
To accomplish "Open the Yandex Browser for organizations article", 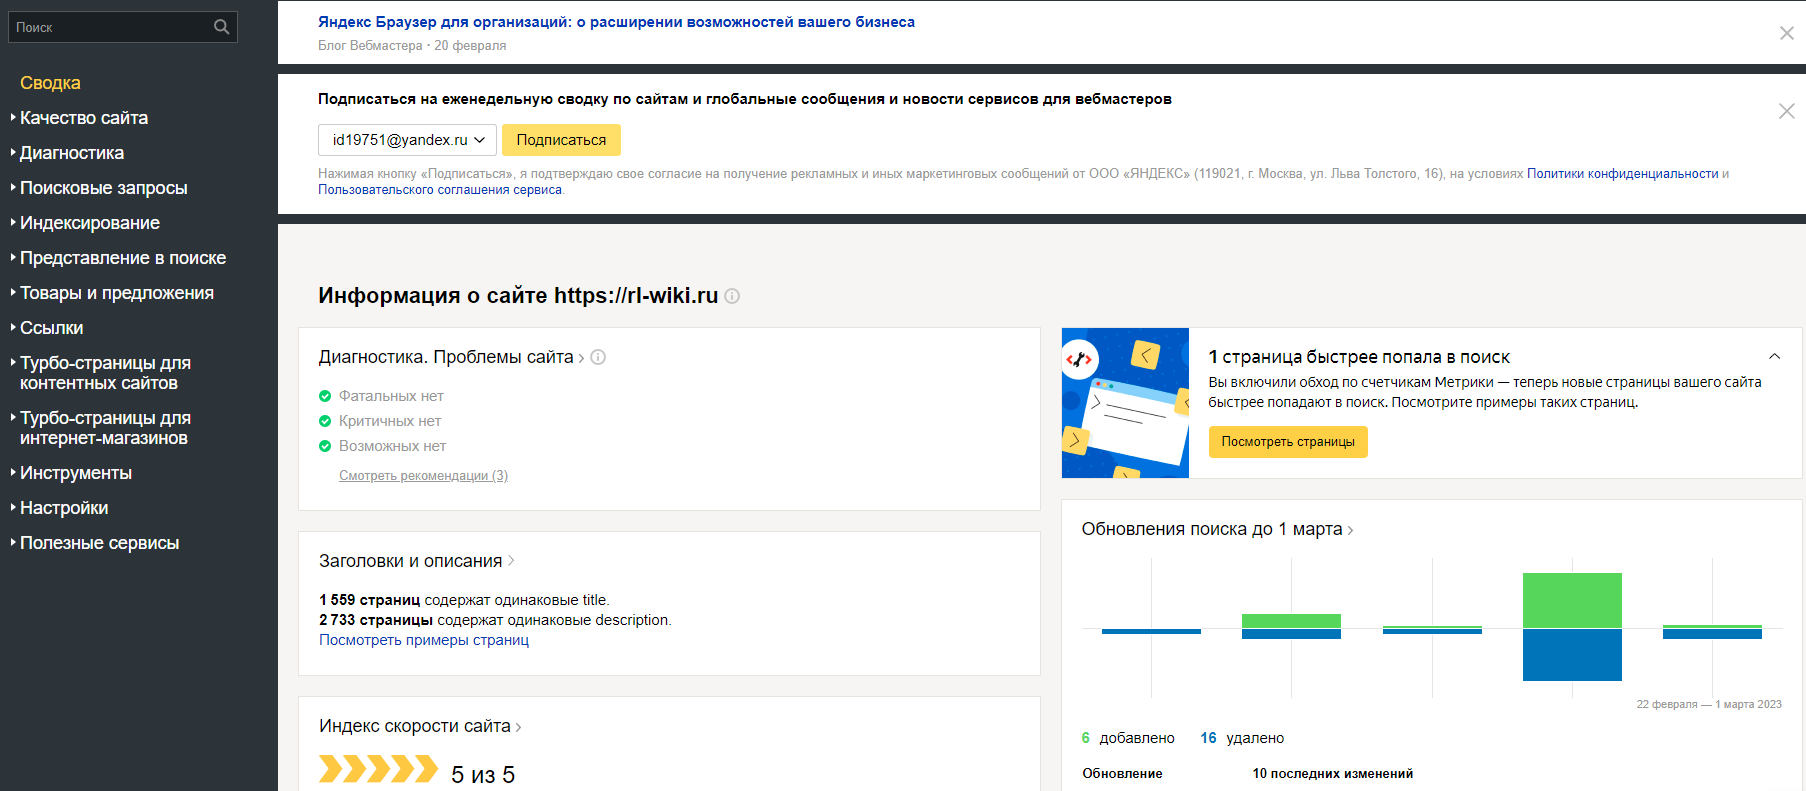I will tap(616, 22).
